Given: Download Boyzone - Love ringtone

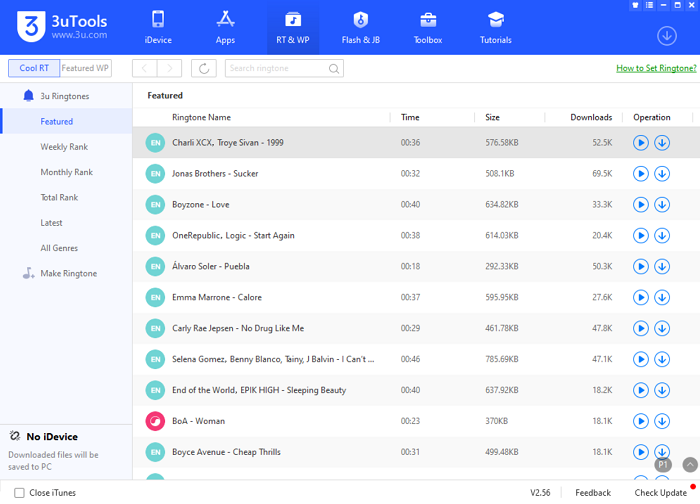Looking at the screenshot, I should click(662, 204).
